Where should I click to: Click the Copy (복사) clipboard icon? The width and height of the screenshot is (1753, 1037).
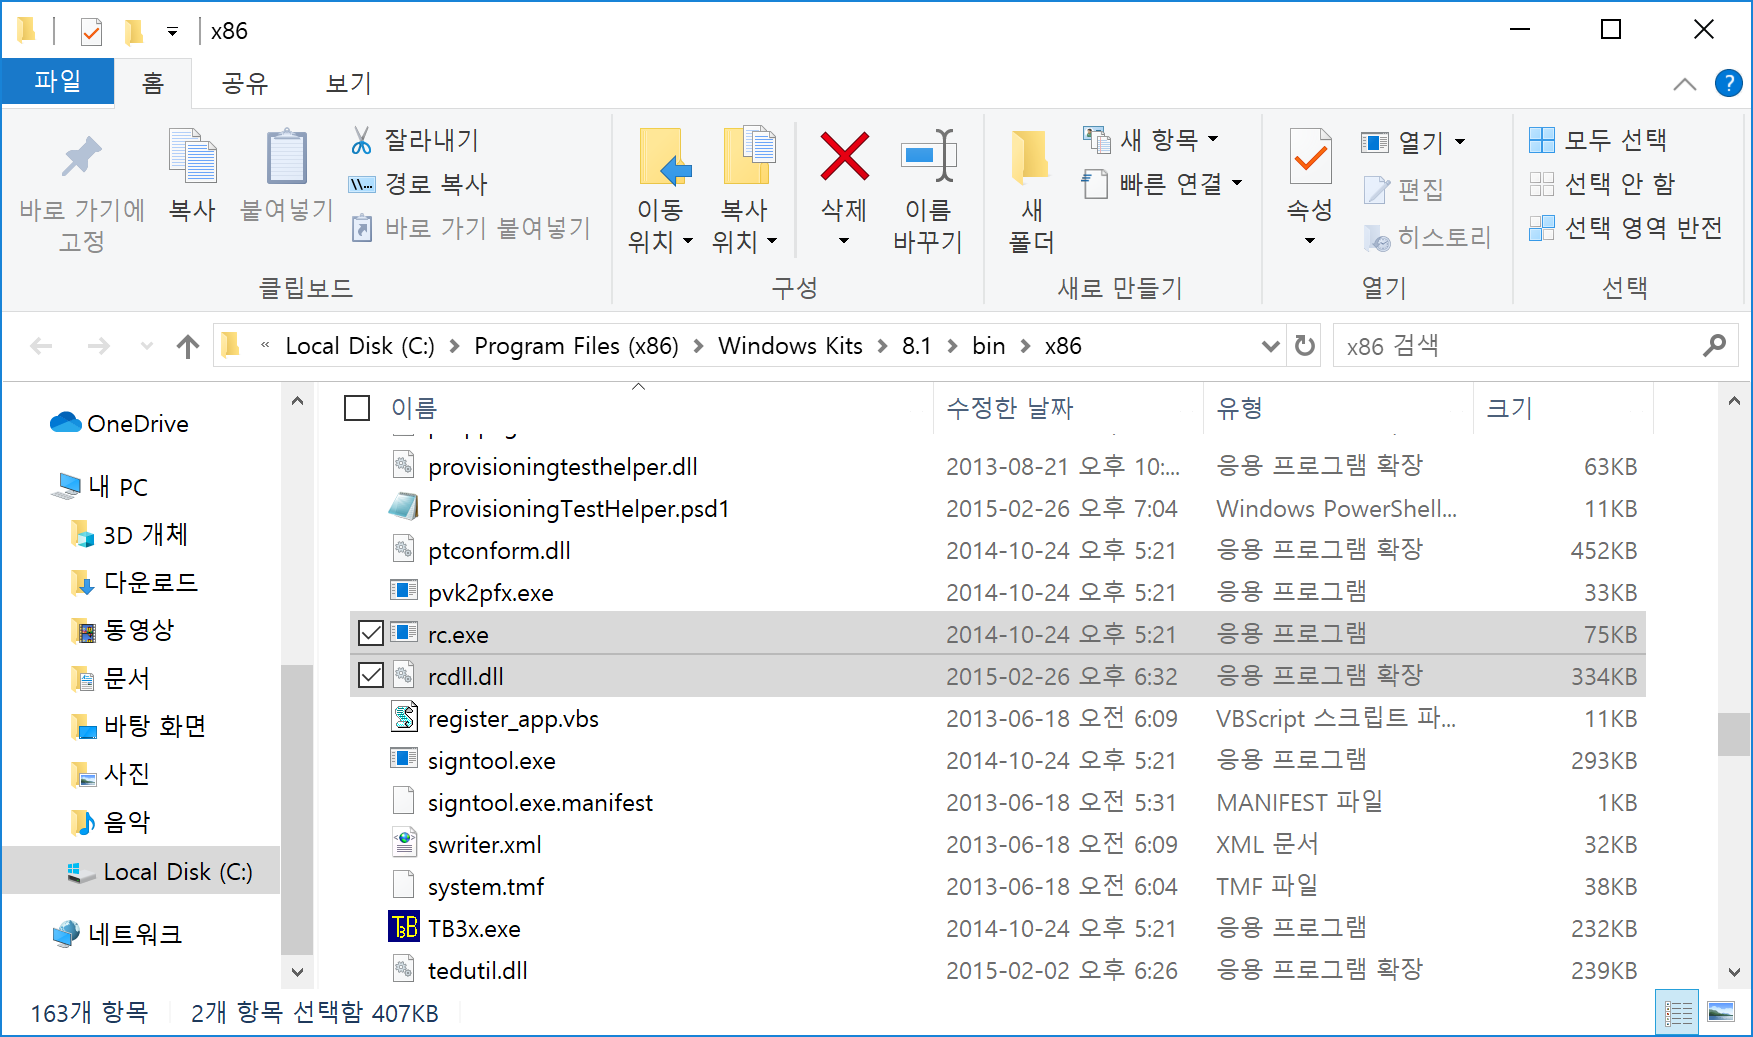[192, 157]
